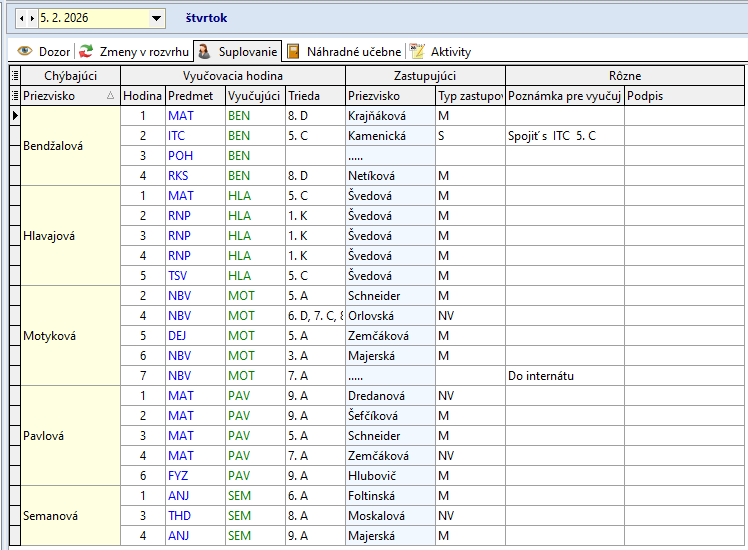748x550 pixels.
Task: Select the Suplovanie tab
Action: point(238,51)
